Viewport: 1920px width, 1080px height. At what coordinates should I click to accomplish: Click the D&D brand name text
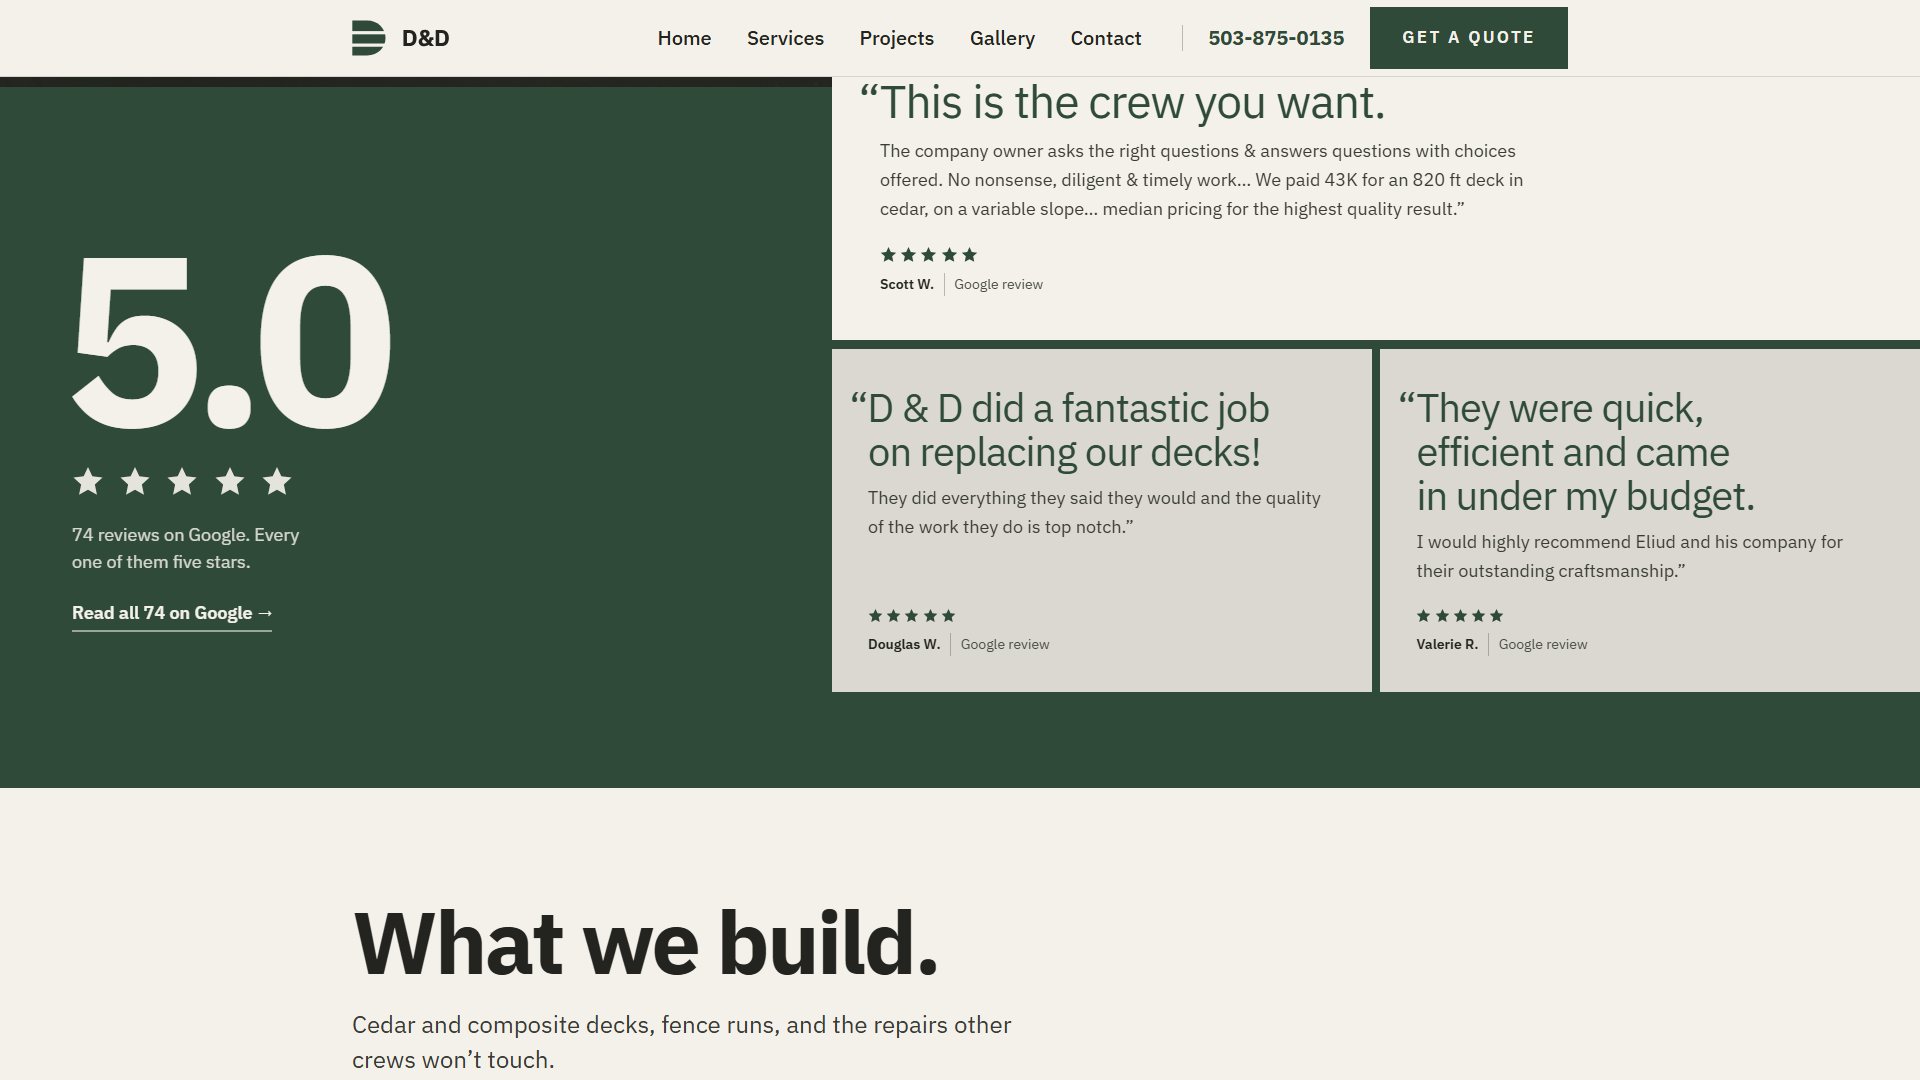425,38
